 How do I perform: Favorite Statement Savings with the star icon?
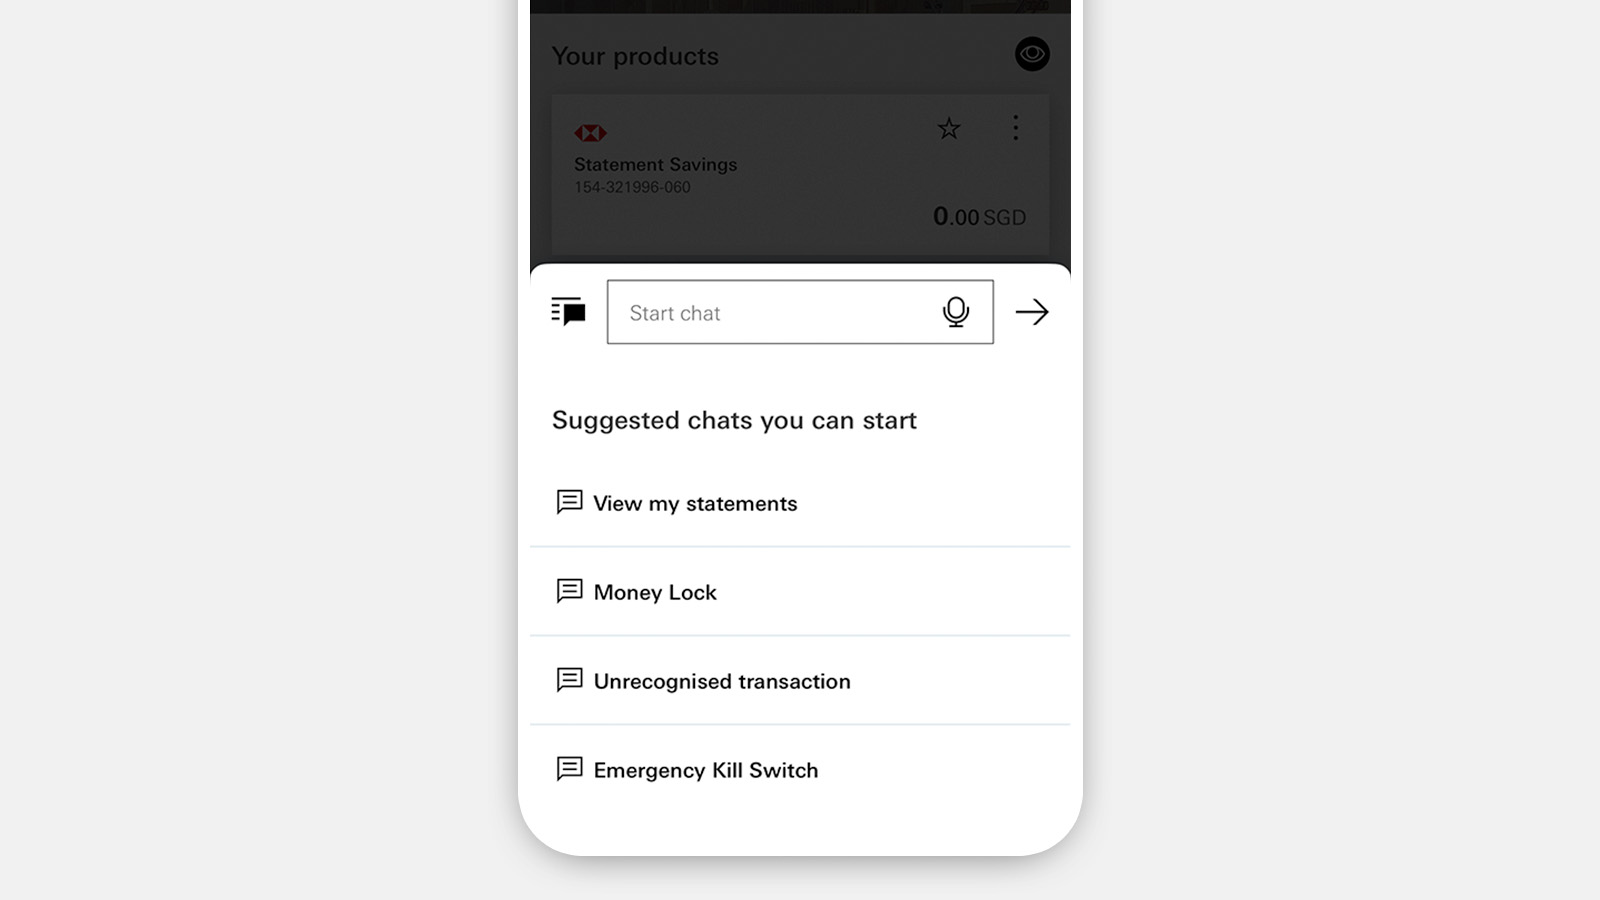pyautogui.click(x=949, y=128)
